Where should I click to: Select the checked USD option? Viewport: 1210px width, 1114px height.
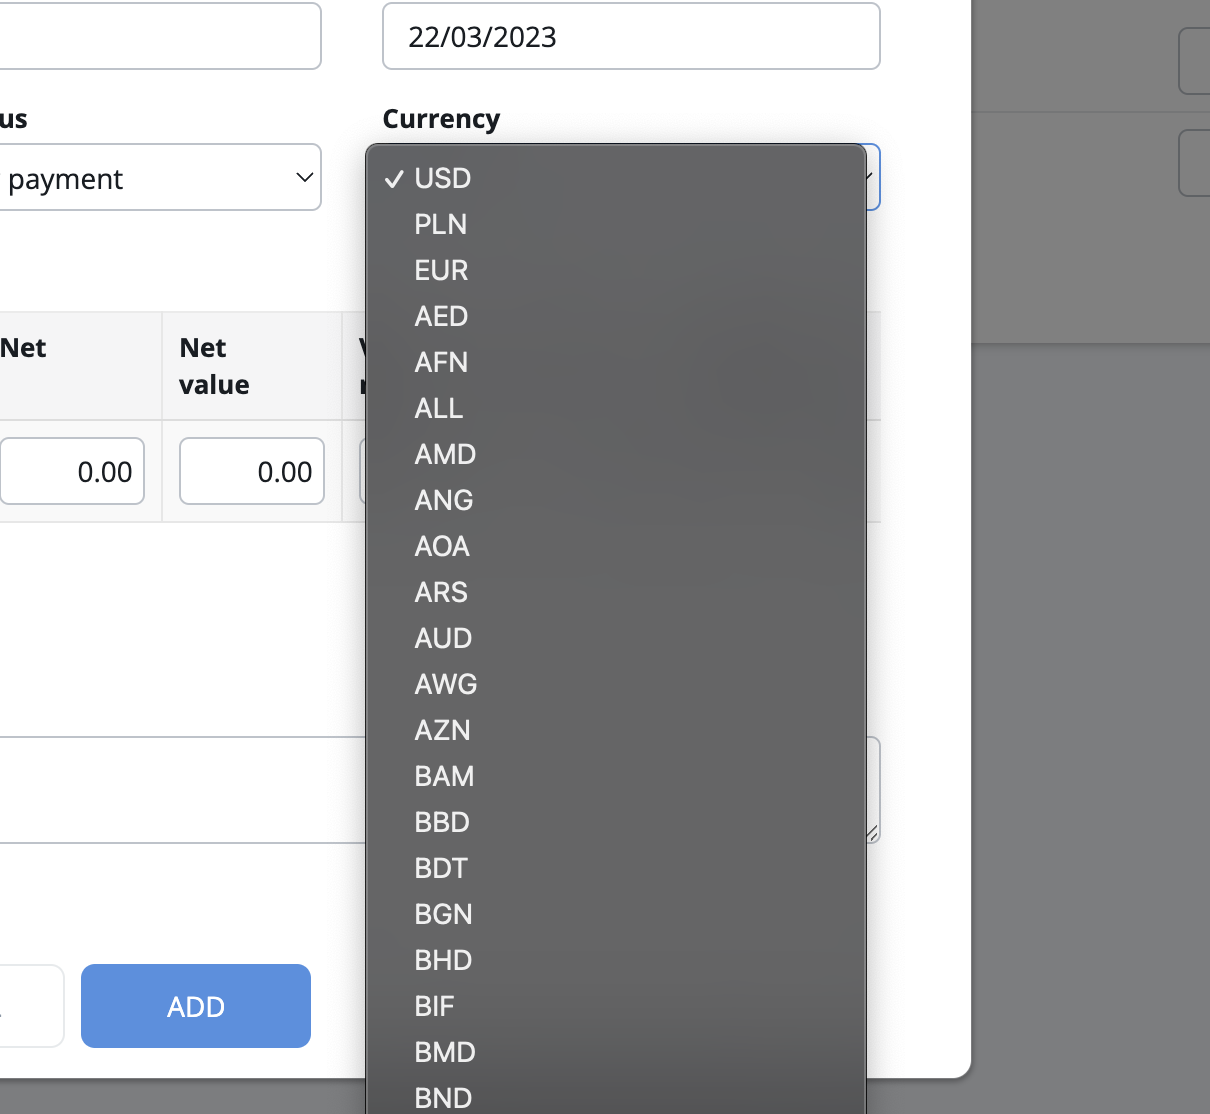click(442, 178)
